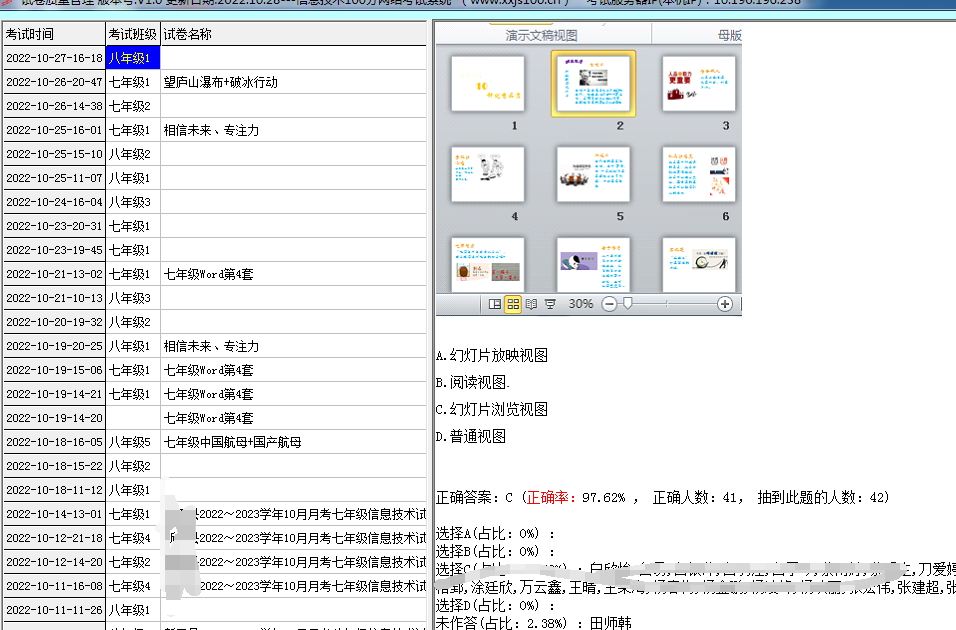Click the zoom slider handle
Image resolution: width=956 pixels, height=630 pixels.
coord(627,303)
